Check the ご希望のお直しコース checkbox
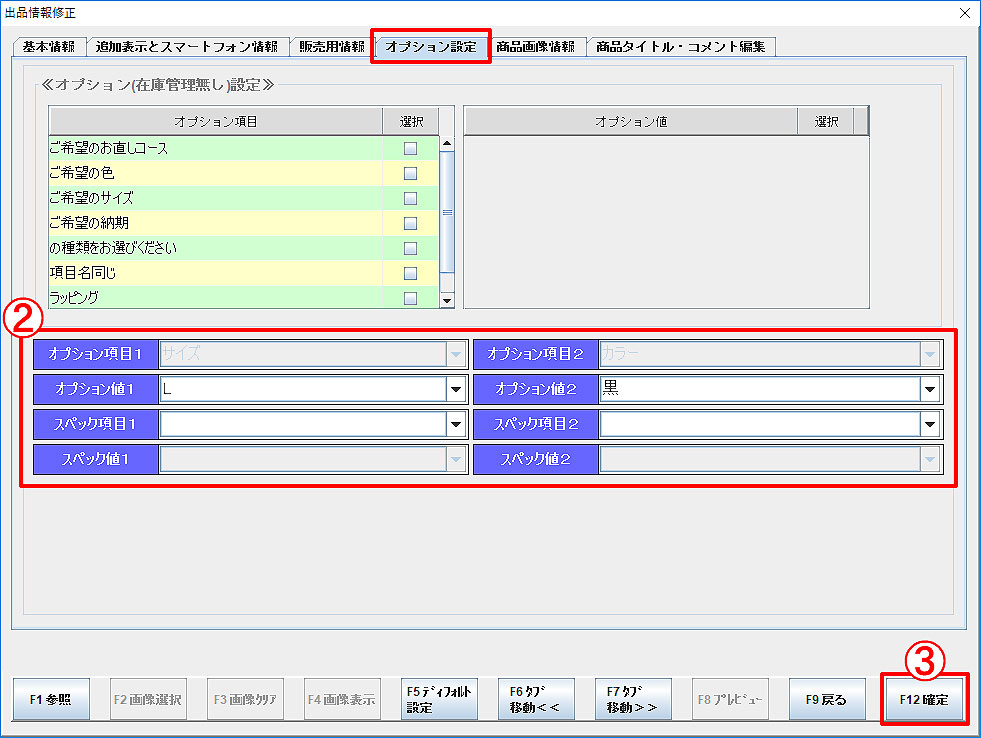Viewport: 981px width, 738px height. (x=410, y=148)
